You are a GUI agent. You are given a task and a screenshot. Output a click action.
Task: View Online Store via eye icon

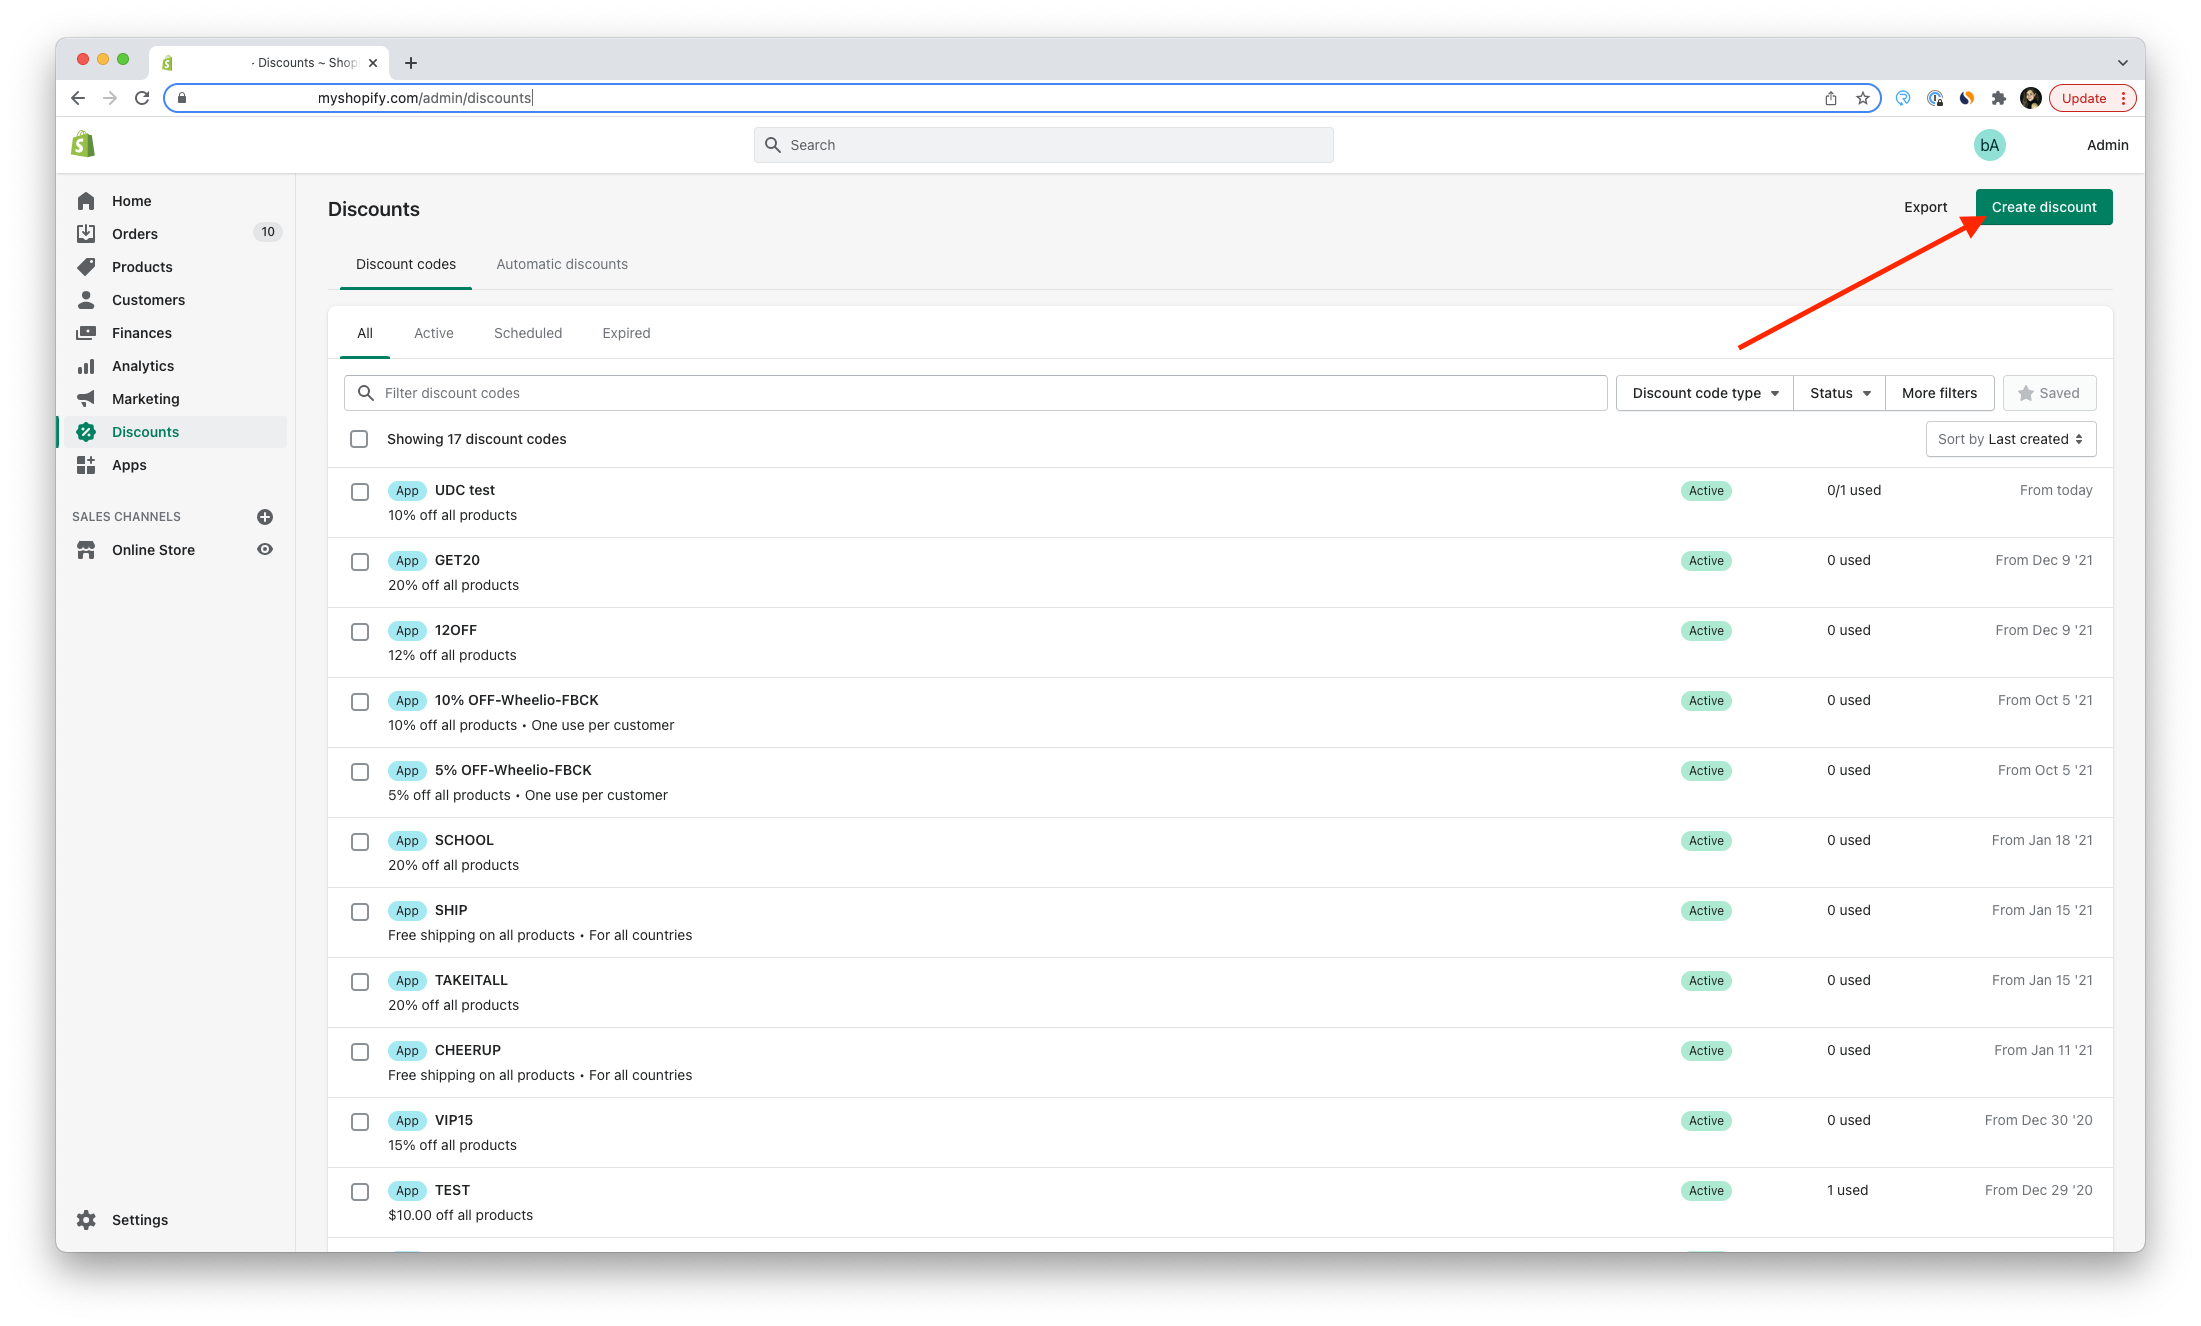click(265, 550)
